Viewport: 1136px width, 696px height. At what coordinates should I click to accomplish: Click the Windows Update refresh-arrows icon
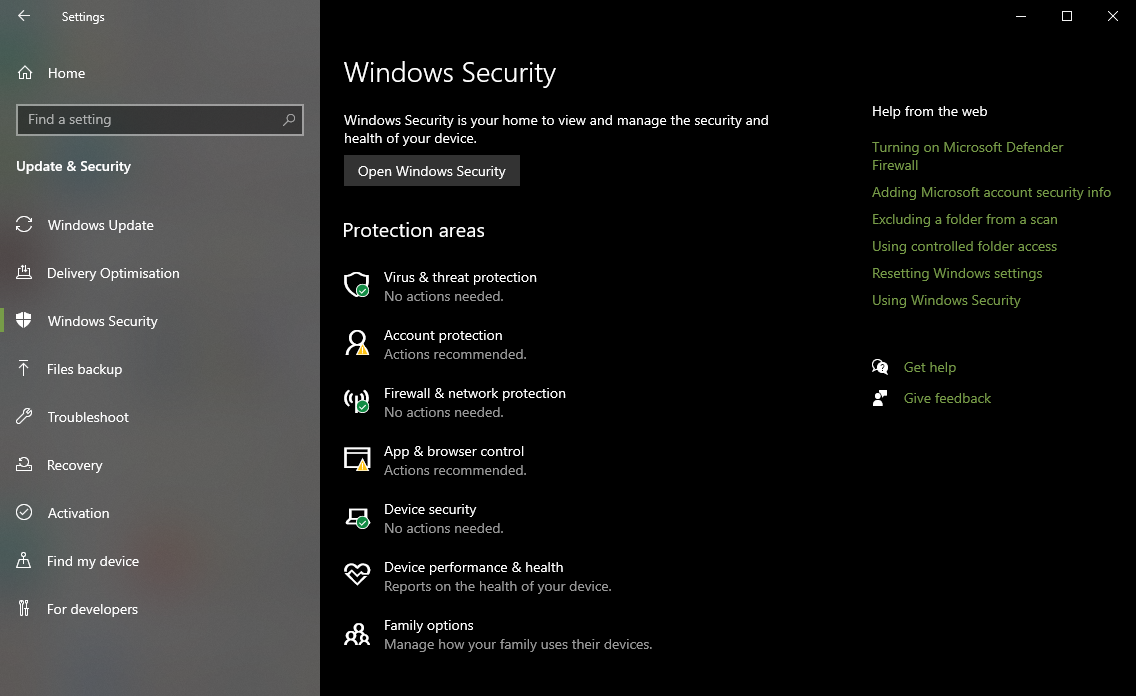click(x=24, y=225)
